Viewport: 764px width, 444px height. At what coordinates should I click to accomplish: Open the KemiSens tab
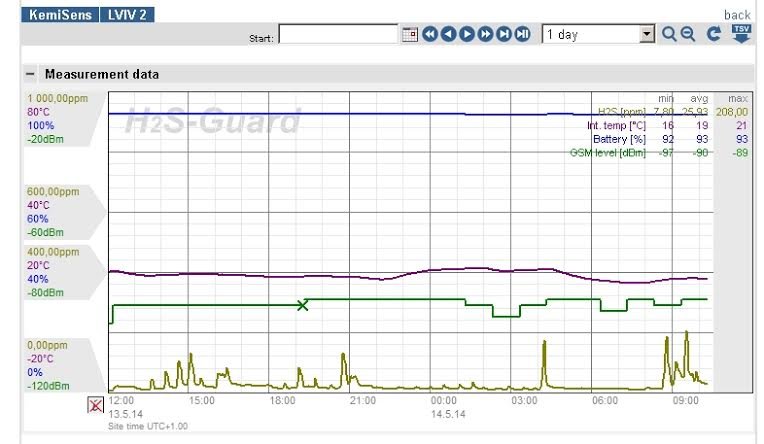point(60,15)
